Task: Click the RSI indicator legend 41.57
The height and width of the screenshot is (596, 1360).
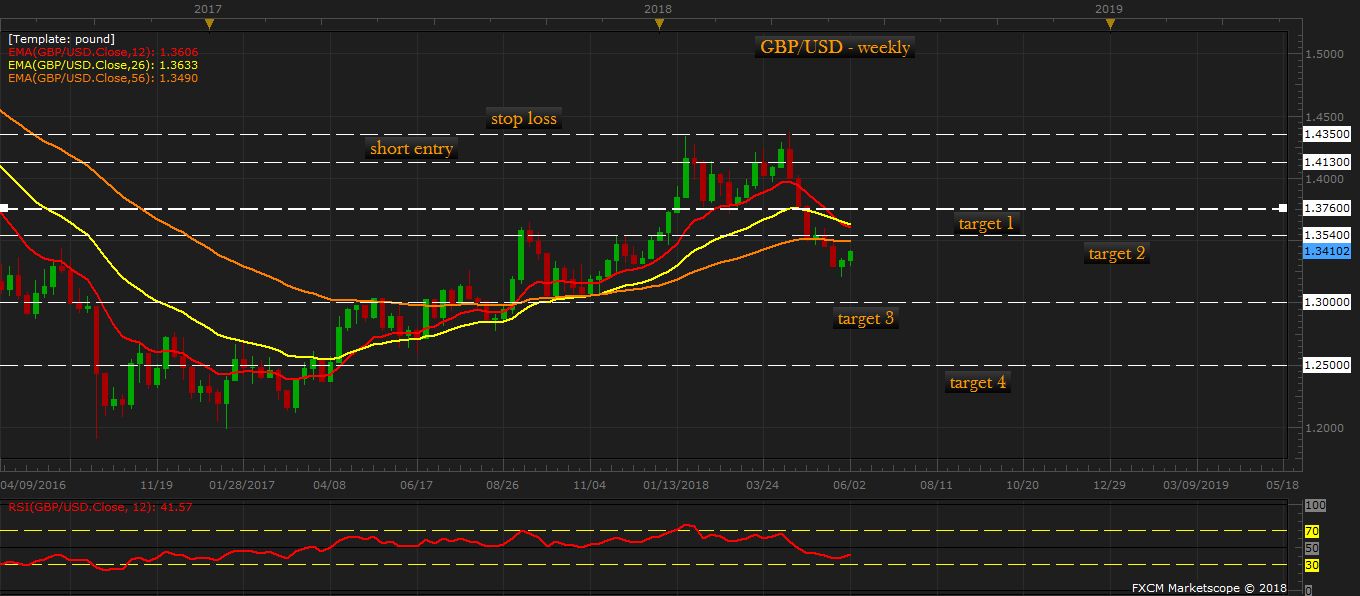Action: (100, 507)
